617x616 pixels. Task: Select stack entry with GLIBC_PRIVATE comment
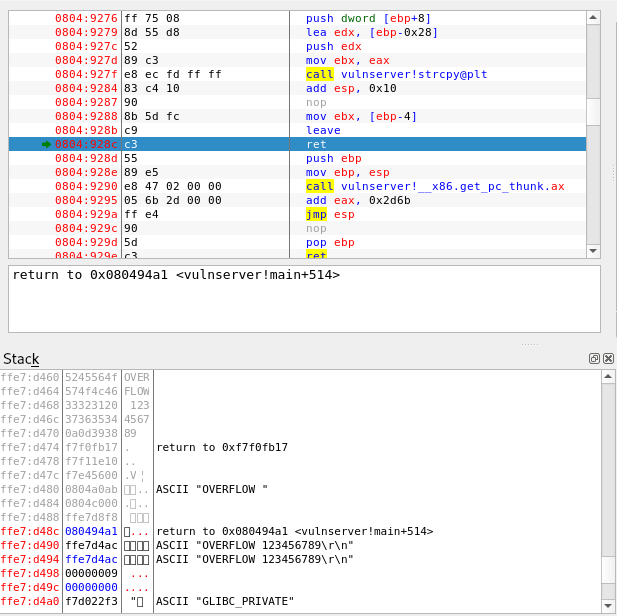(x=225, y=601)
